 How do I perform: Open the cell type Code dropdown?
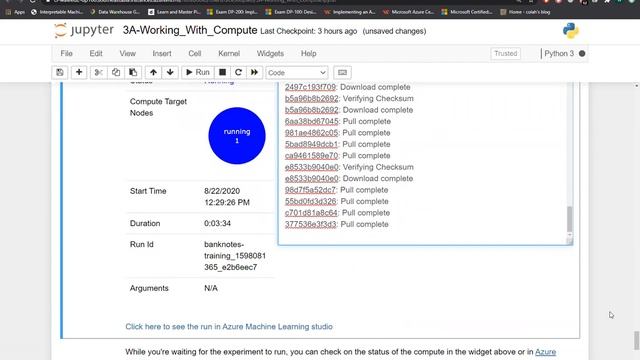[297, 73]
